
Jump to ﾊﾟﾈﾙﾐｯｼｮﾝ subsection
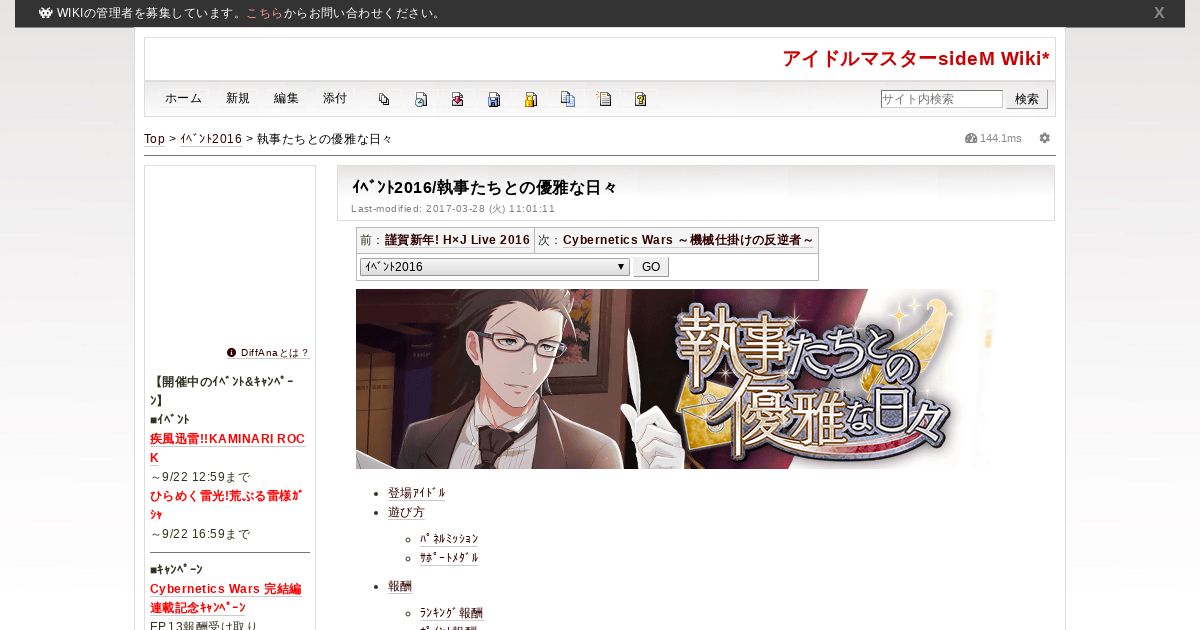point(449,539)
